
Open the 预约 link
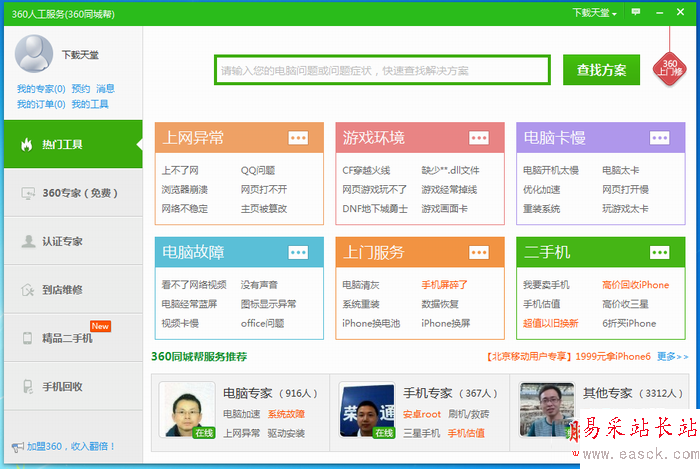(81, 89)
